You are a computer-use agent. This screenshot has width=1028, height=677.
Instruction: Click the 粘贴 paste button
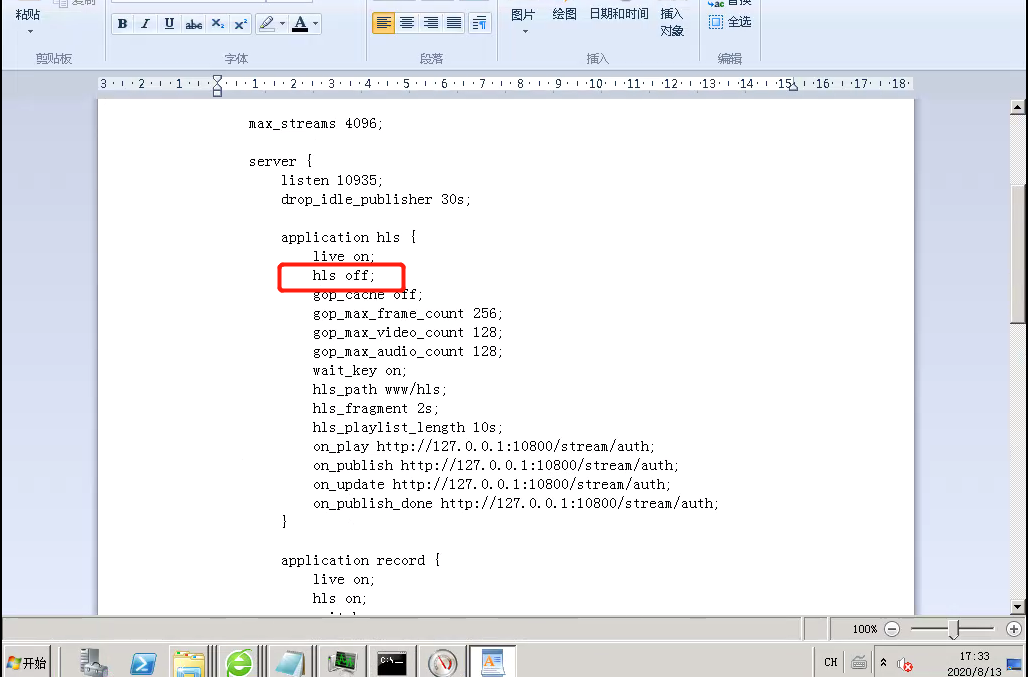28,14
